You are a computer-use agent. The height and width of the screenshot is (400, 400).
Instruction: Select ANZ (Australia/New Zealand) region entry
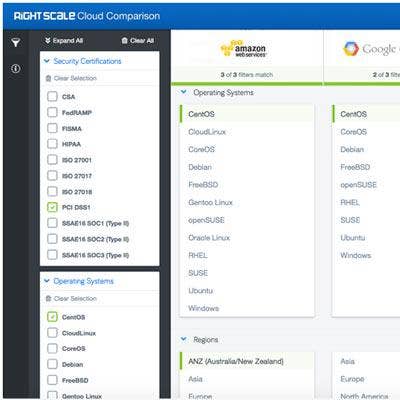pos(247,361)
